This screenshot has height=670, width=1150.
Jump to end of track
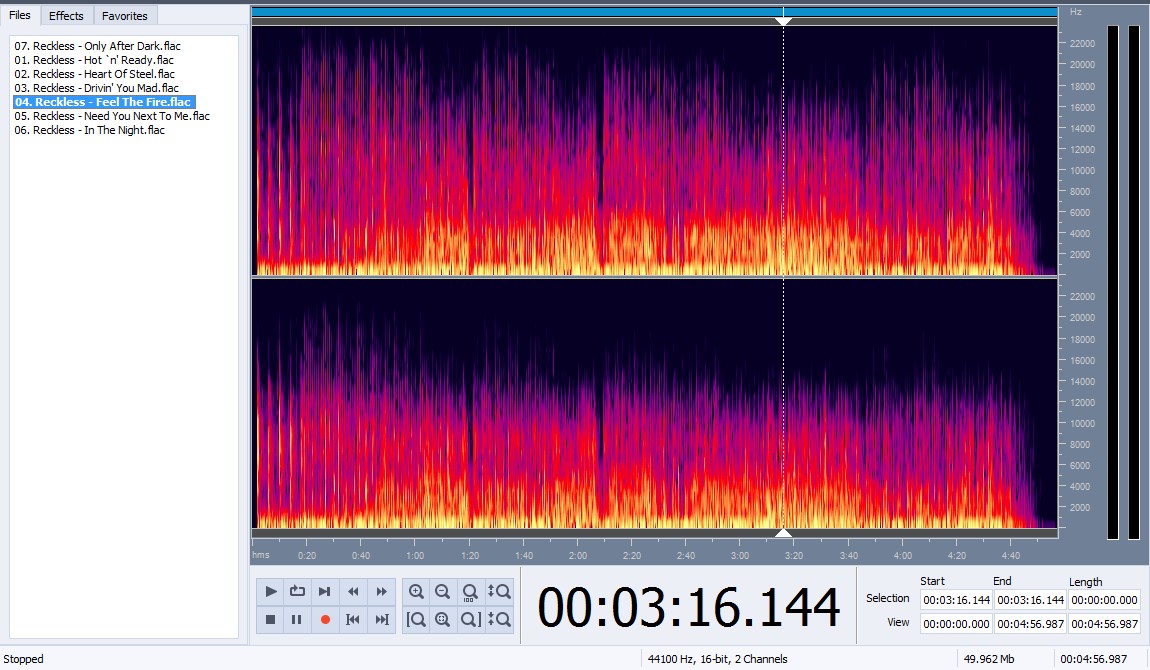[x=381, y=619]
